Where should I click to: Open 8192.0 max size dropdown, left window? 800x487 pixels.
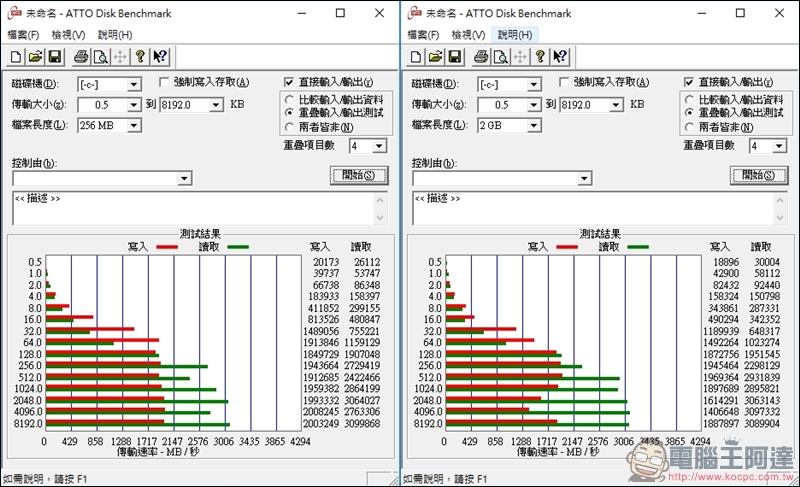point(216,105)
